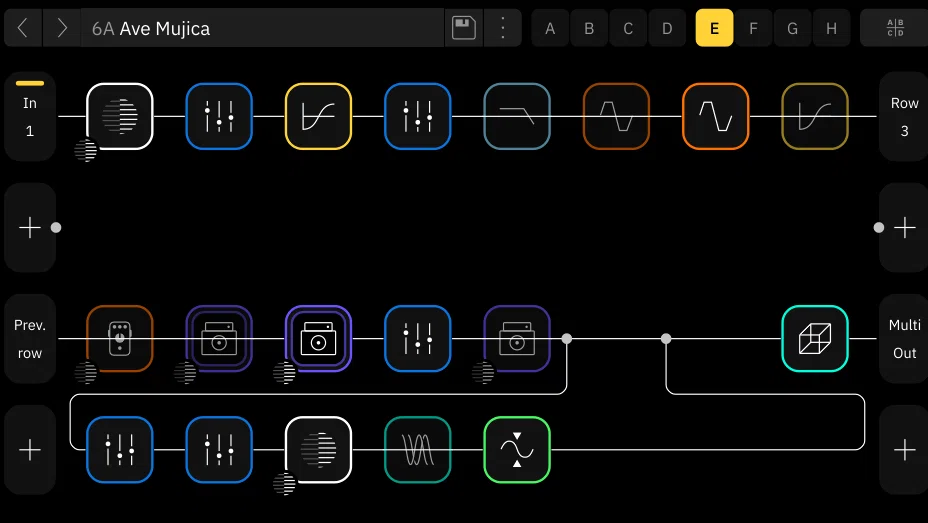Select the mixer node before the cube block
This screenshot has width=928, height=523.
click(666, 338)
